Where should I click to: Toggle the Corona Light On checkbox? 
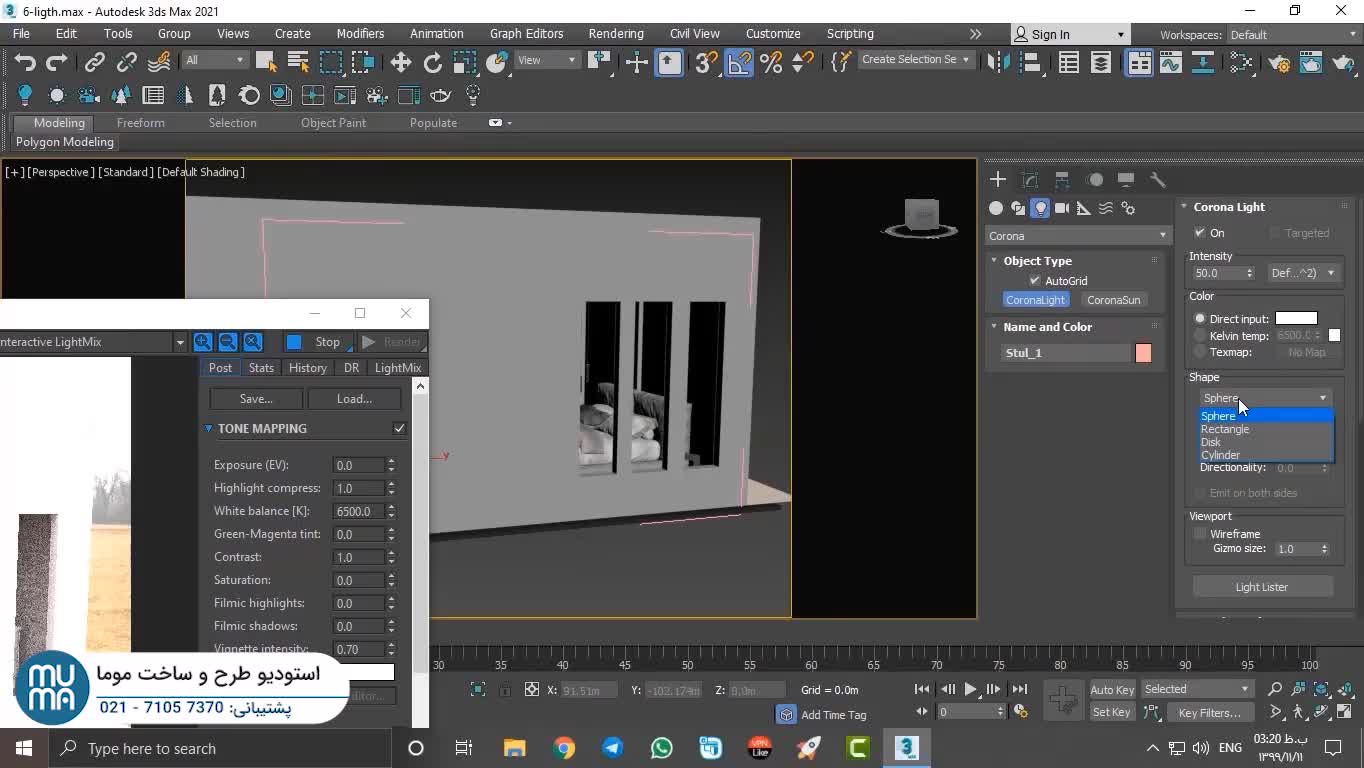click(x=1200, y=233)
